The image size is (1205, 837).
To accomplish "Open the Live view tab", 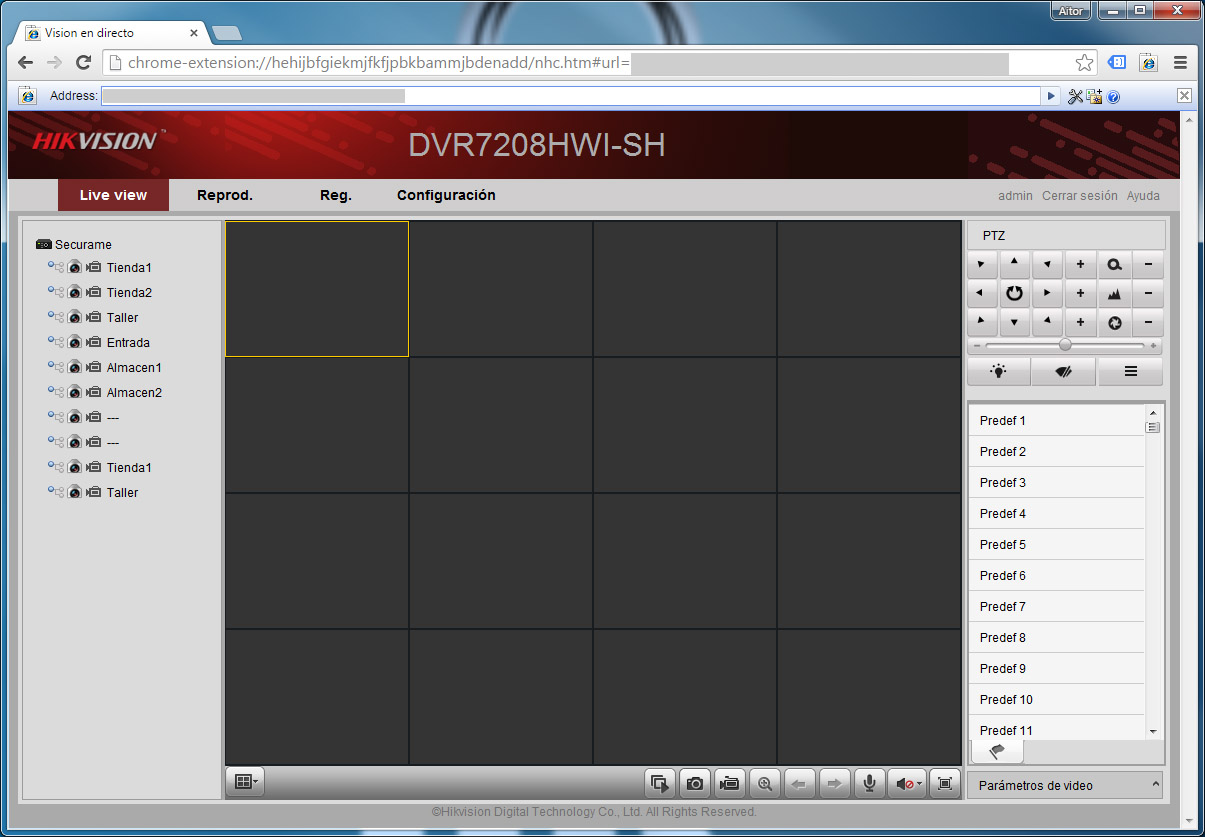I will pos(113,195).
